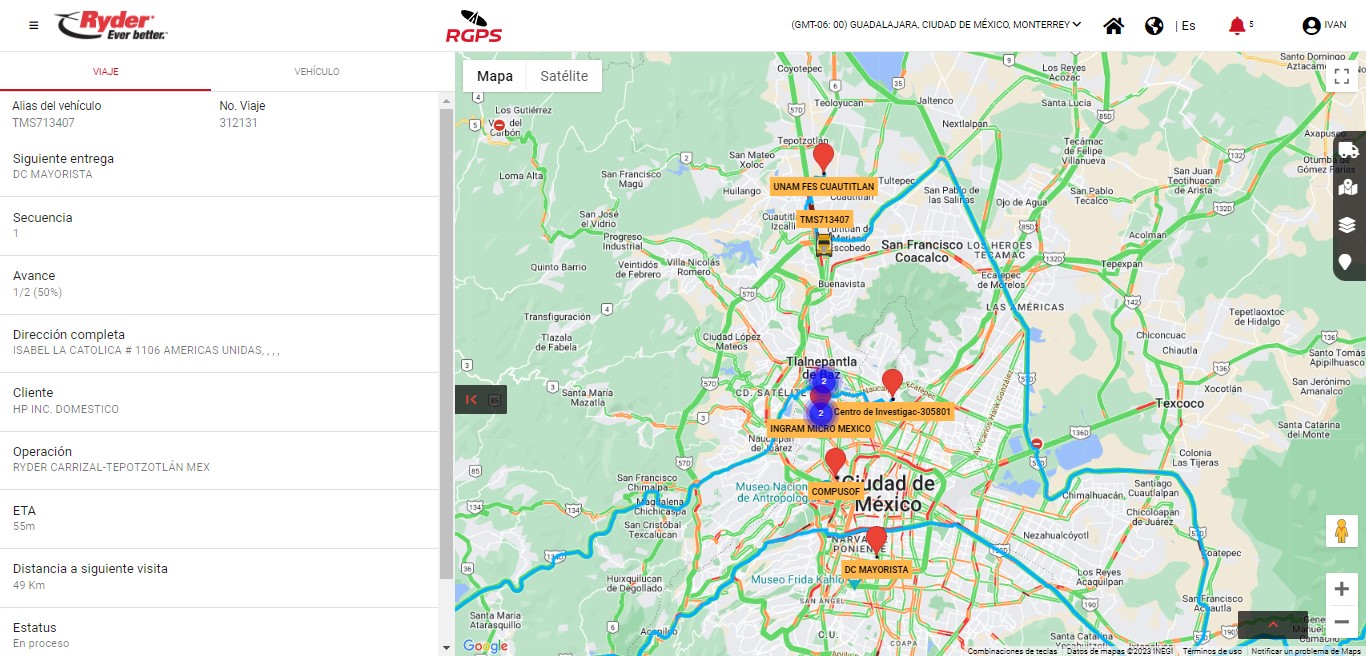Click the location pin icon in sidebar
The height and width of the screenshot is (656, 1366).
pos(1347,262)
